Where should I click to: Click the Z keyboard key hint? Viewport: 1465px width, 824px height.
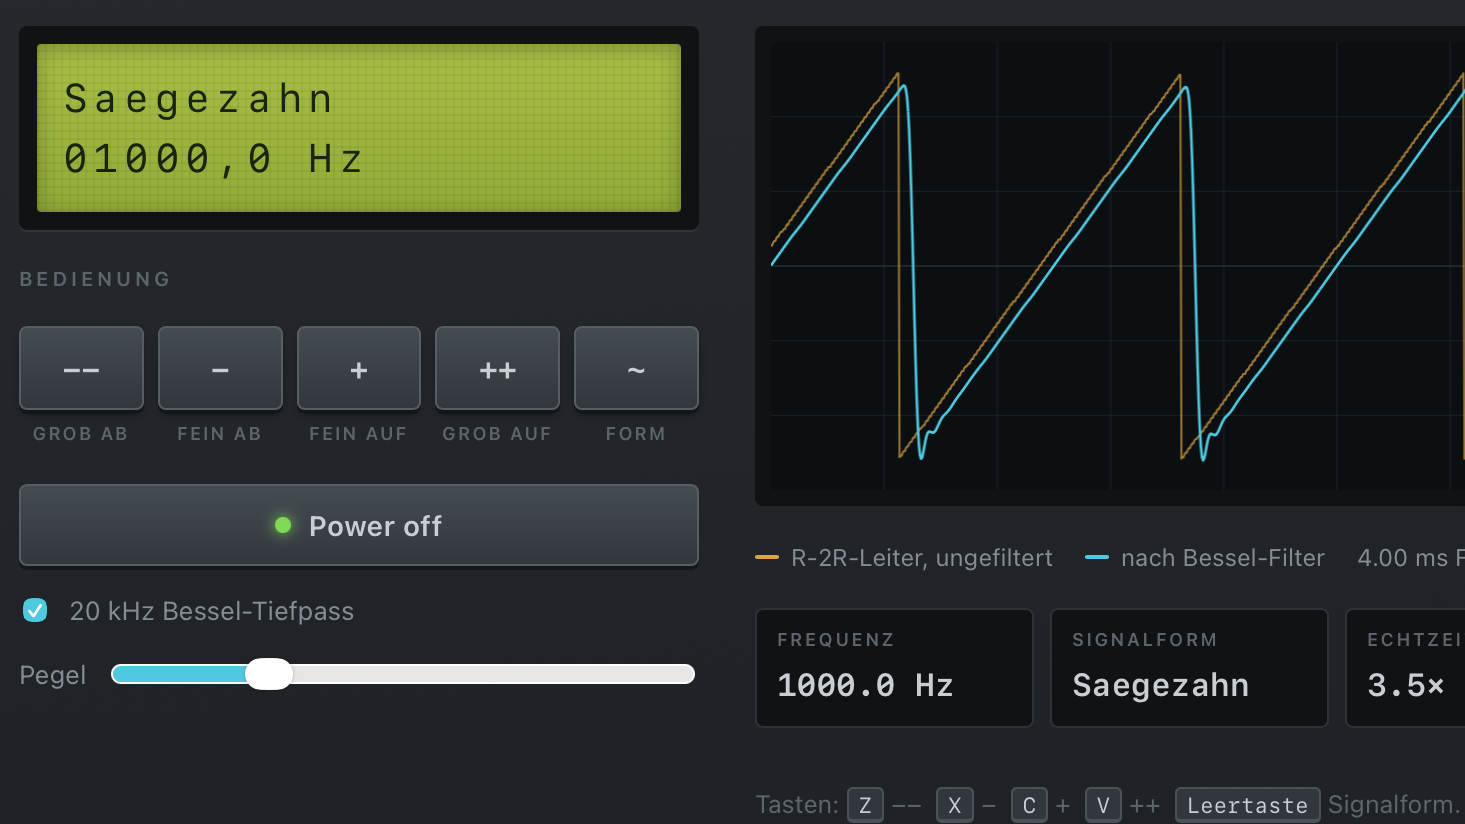[865, 805]
